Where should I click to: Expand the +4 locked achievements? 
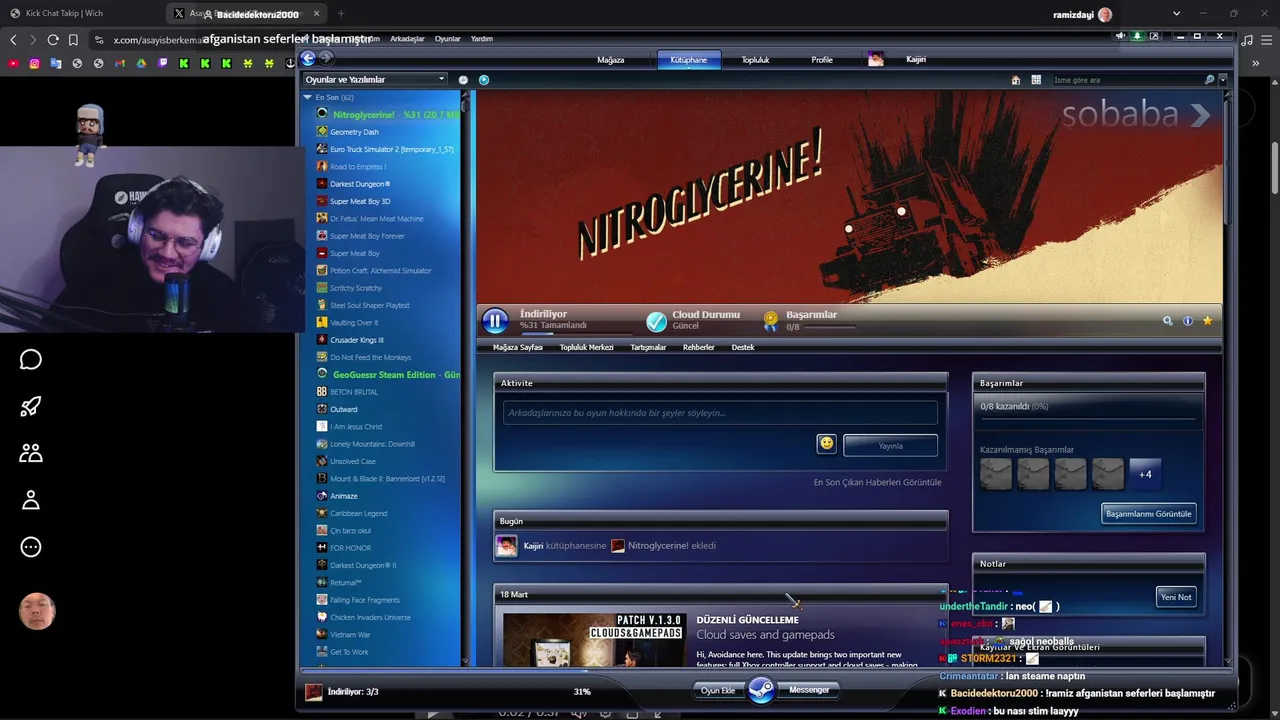pos(1145,475)
